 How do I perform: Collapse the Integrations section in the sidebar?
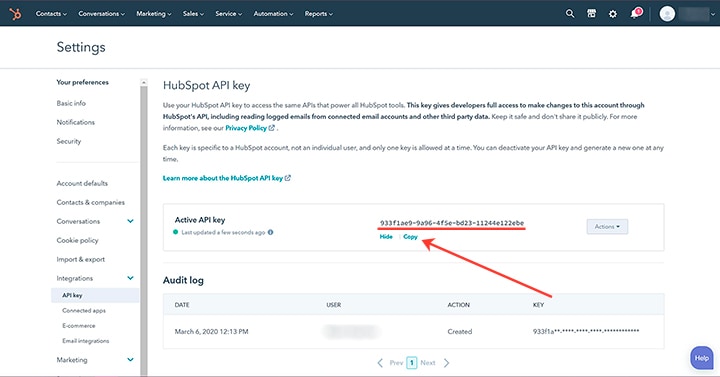point(130,278)
